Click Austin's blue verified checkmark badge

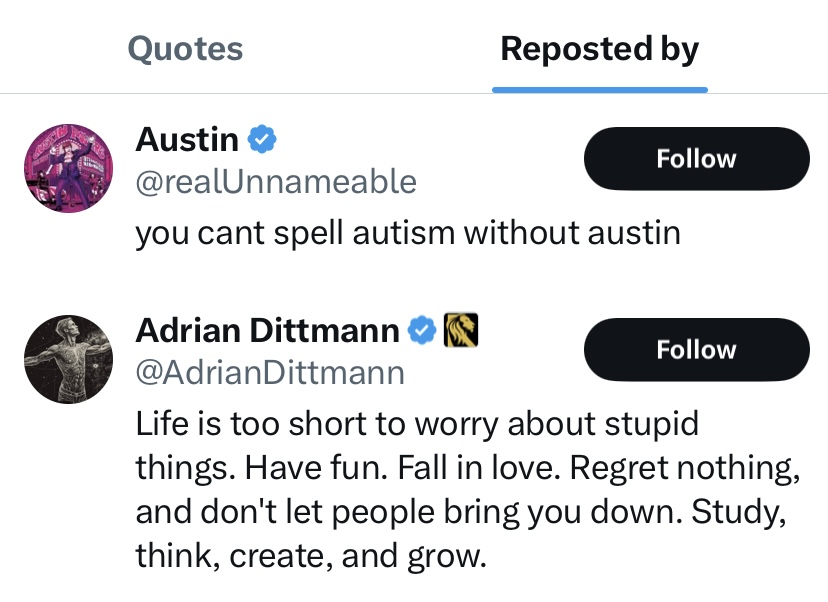point(263,139)
